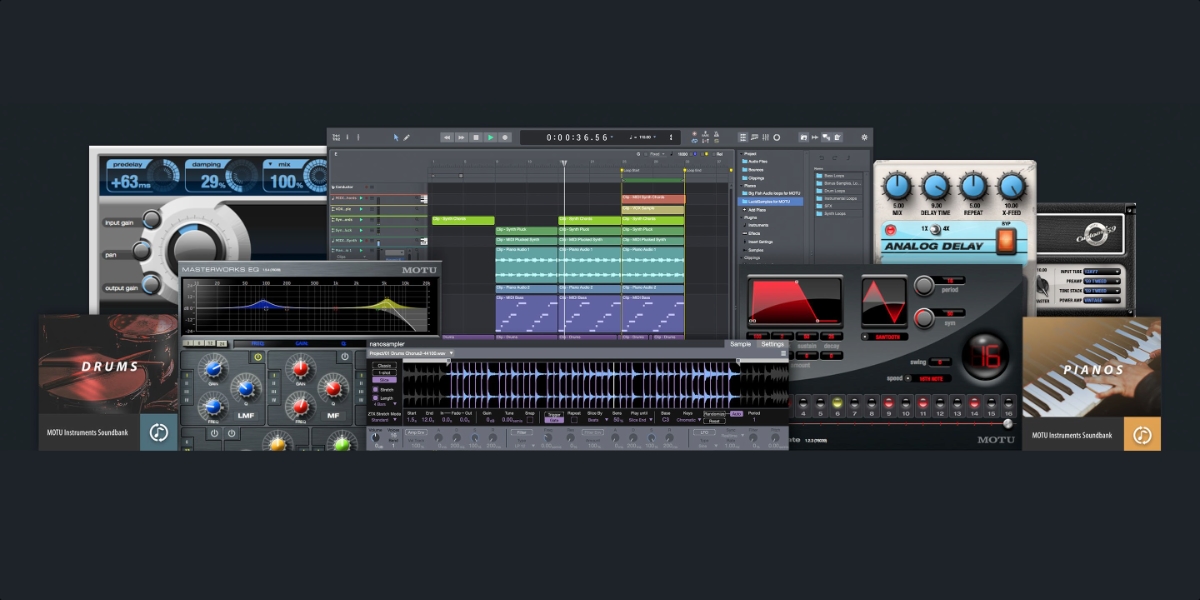Select the pointer tool in DAW toolbar

click(396, 137)
